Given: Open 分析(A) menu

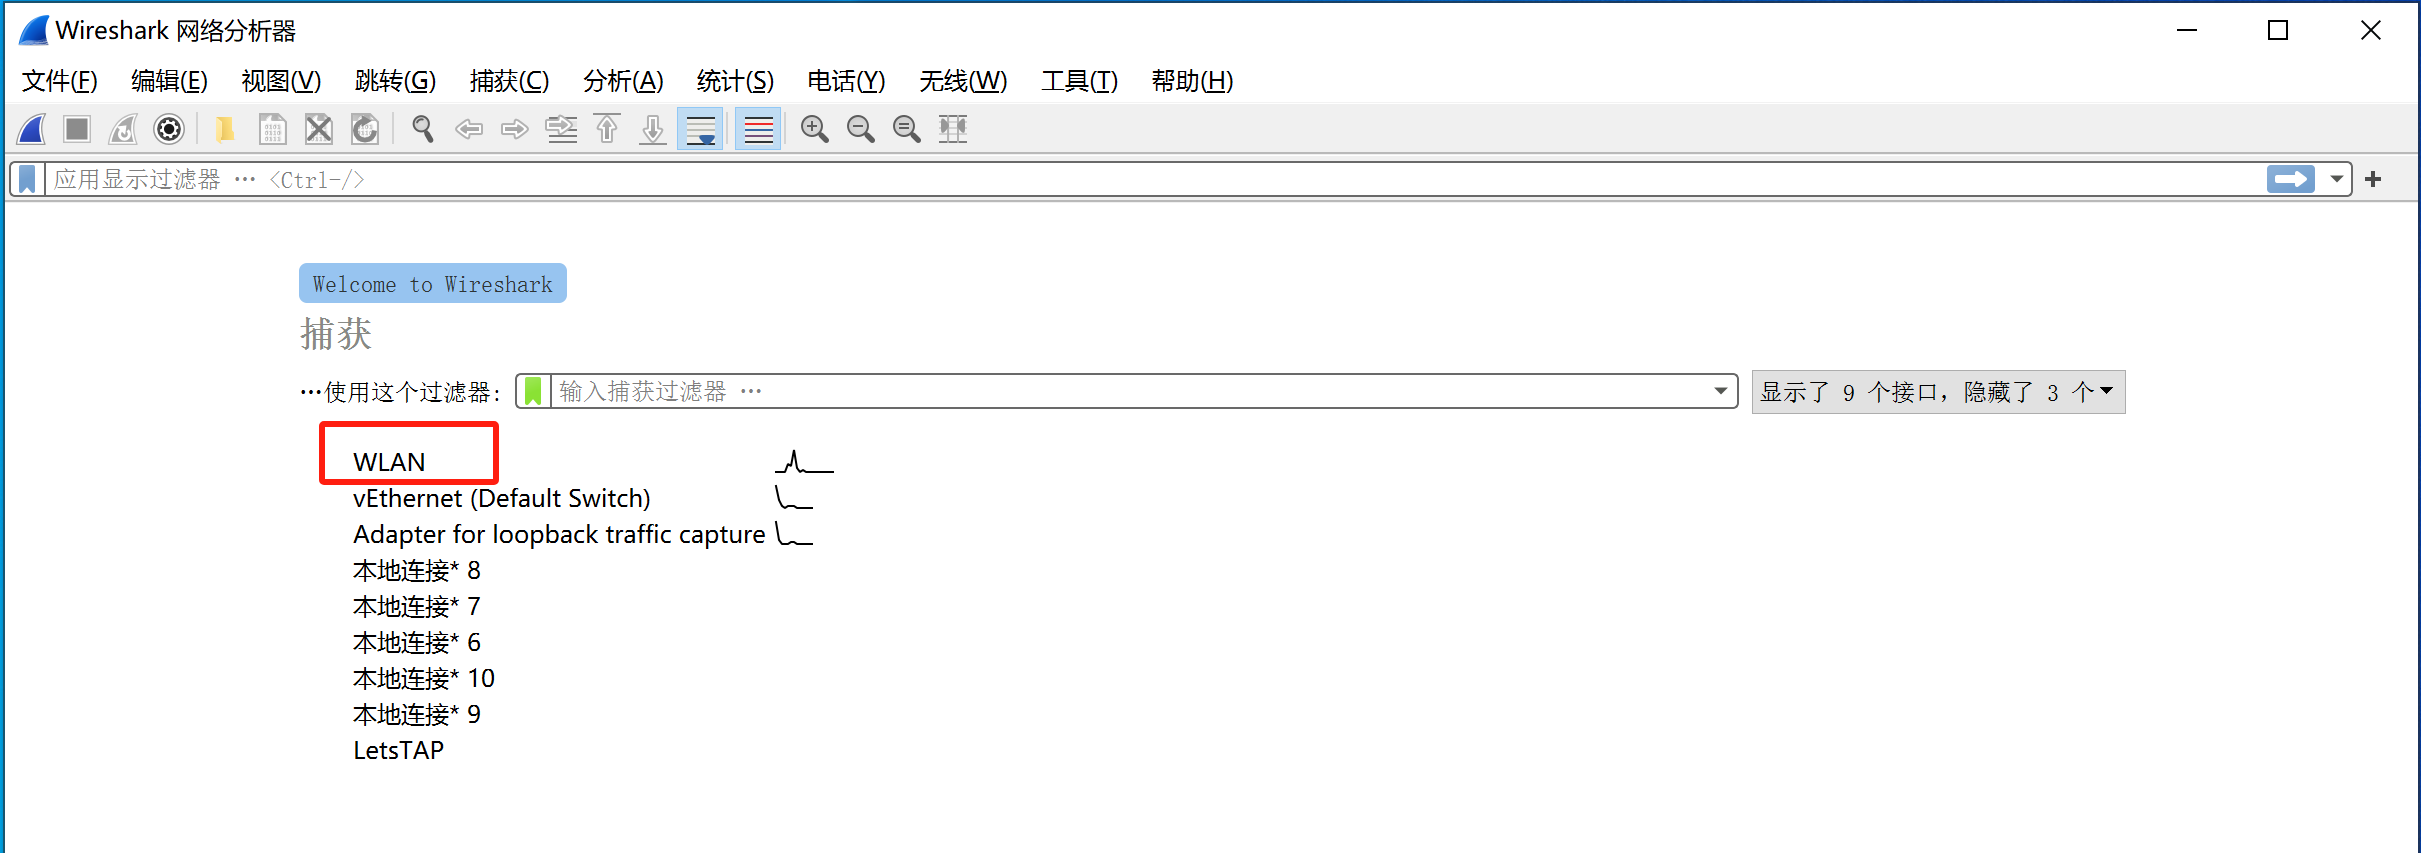Looking at the screenshot, I should click(623, 81).
